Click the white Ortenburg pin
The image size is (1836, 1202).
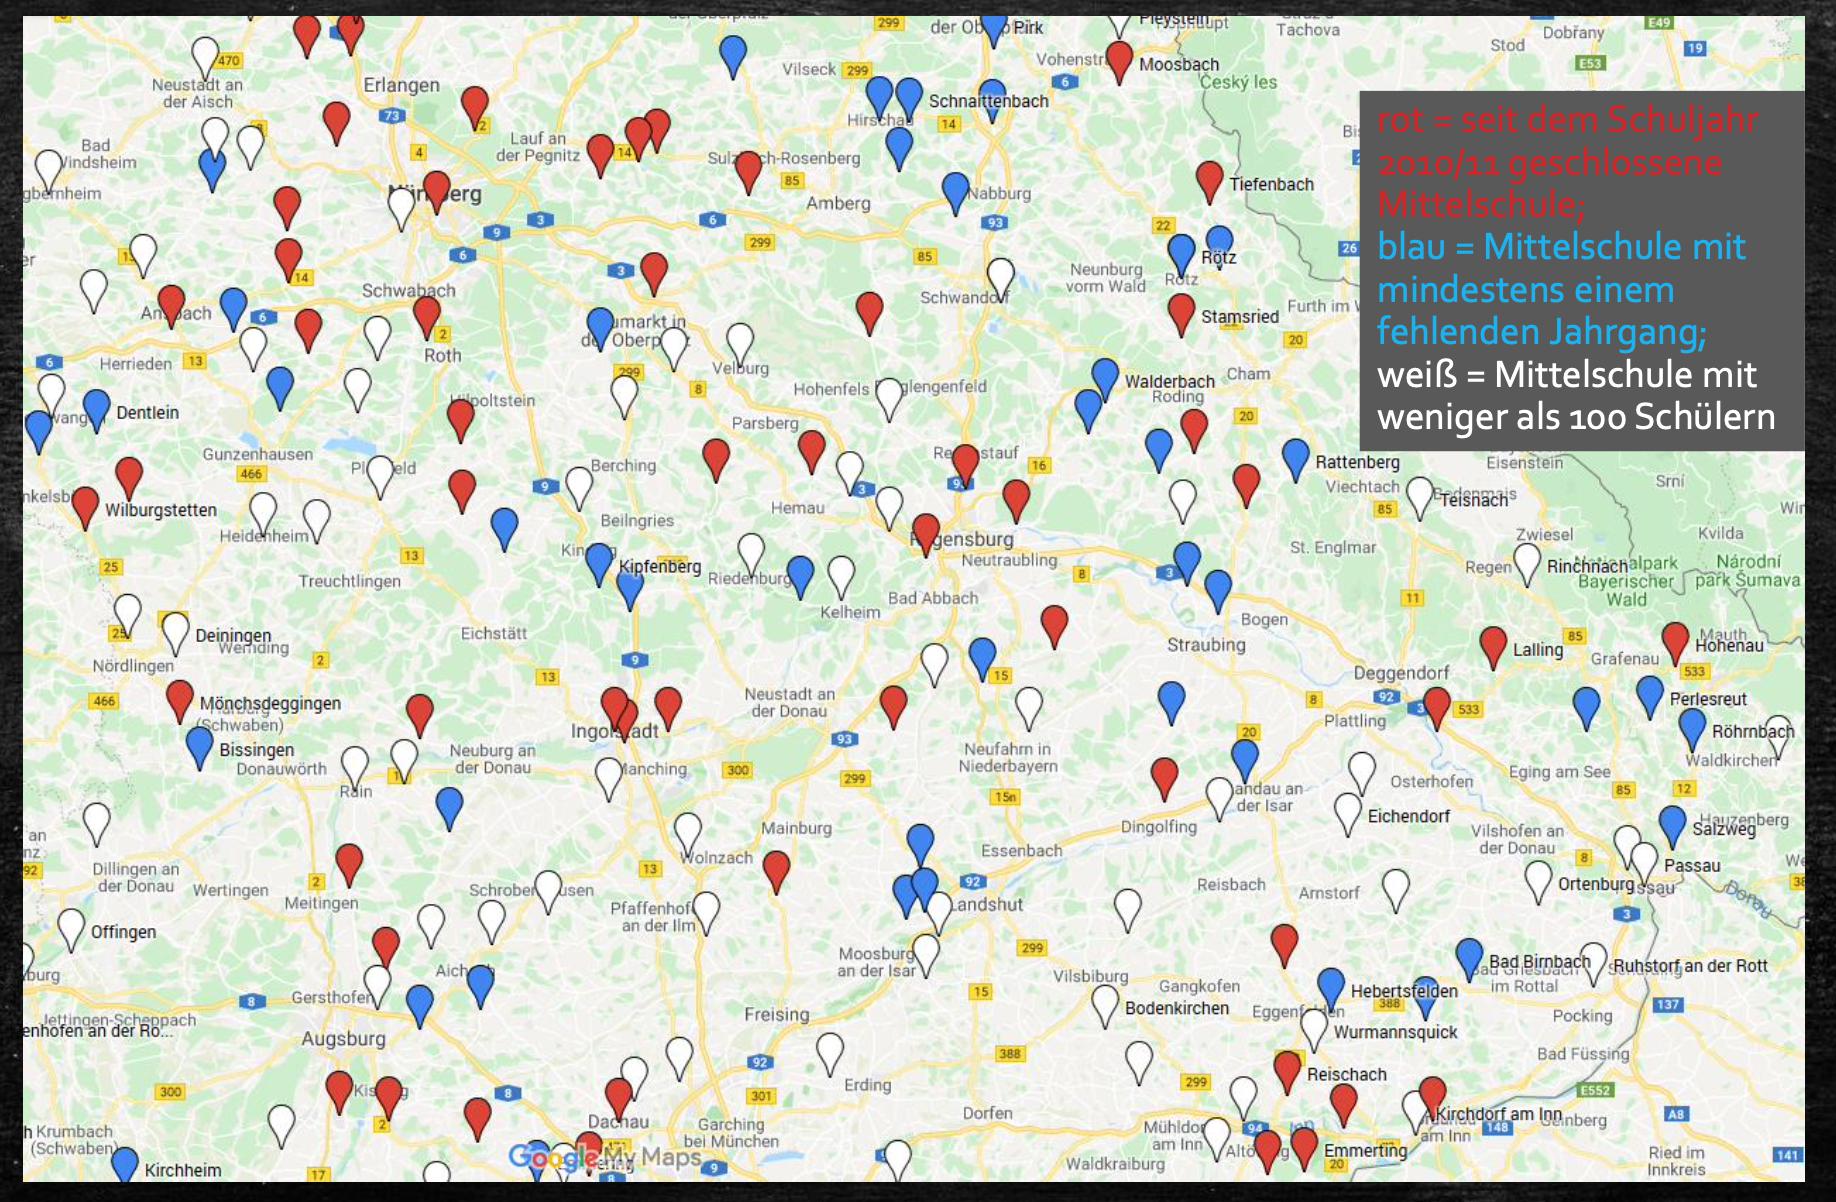coord(1538,881)
